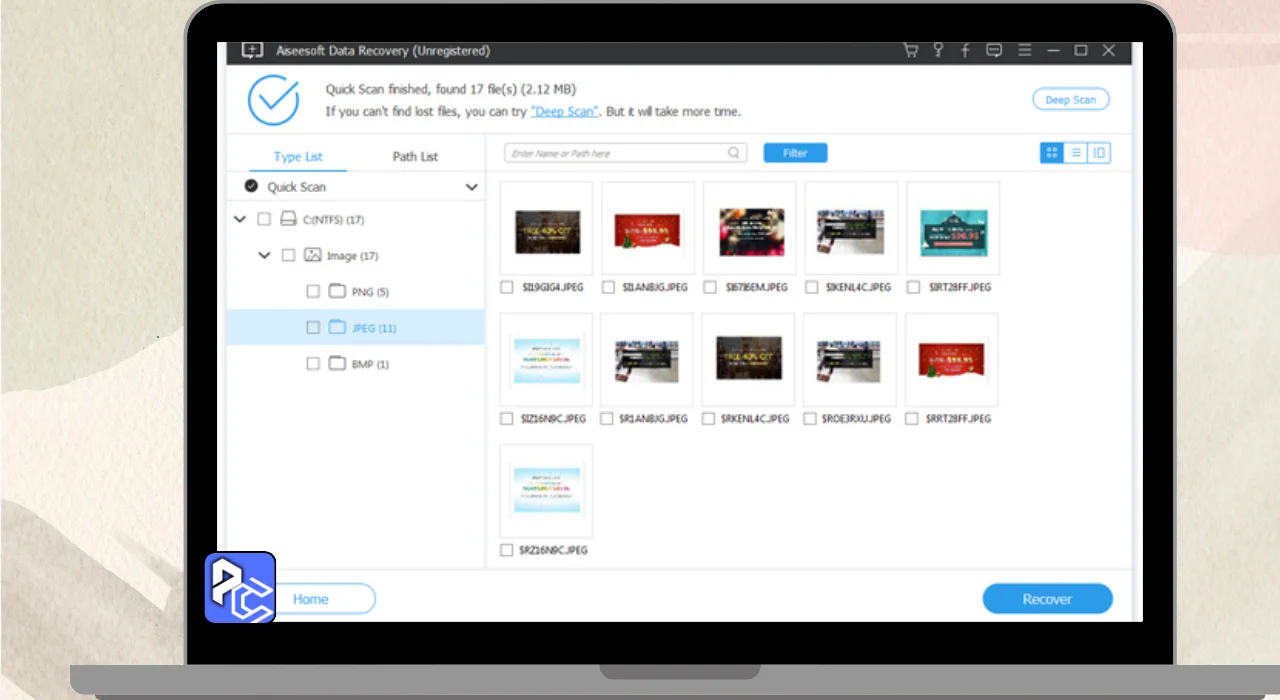The width and height of the screenshot is (1280, 700).
Task: Switch to detail content view
Action: [1099, 153]
